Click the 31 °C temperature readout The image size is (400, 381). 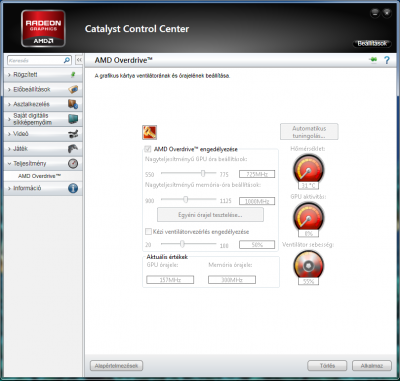[308, 186]
